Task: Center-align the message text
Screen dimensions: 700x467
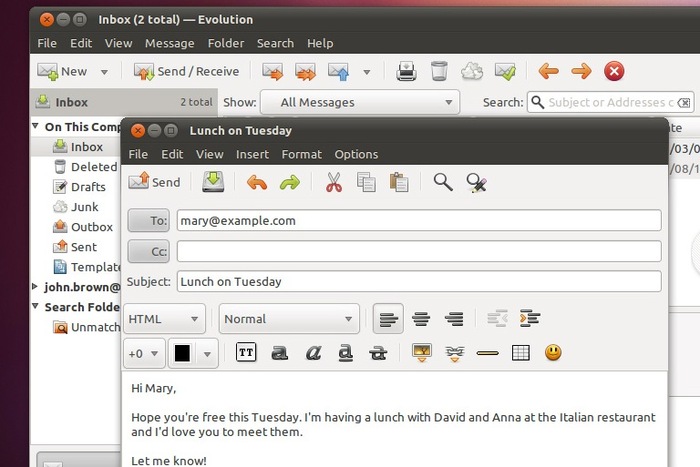Action: tap(421, 319)
